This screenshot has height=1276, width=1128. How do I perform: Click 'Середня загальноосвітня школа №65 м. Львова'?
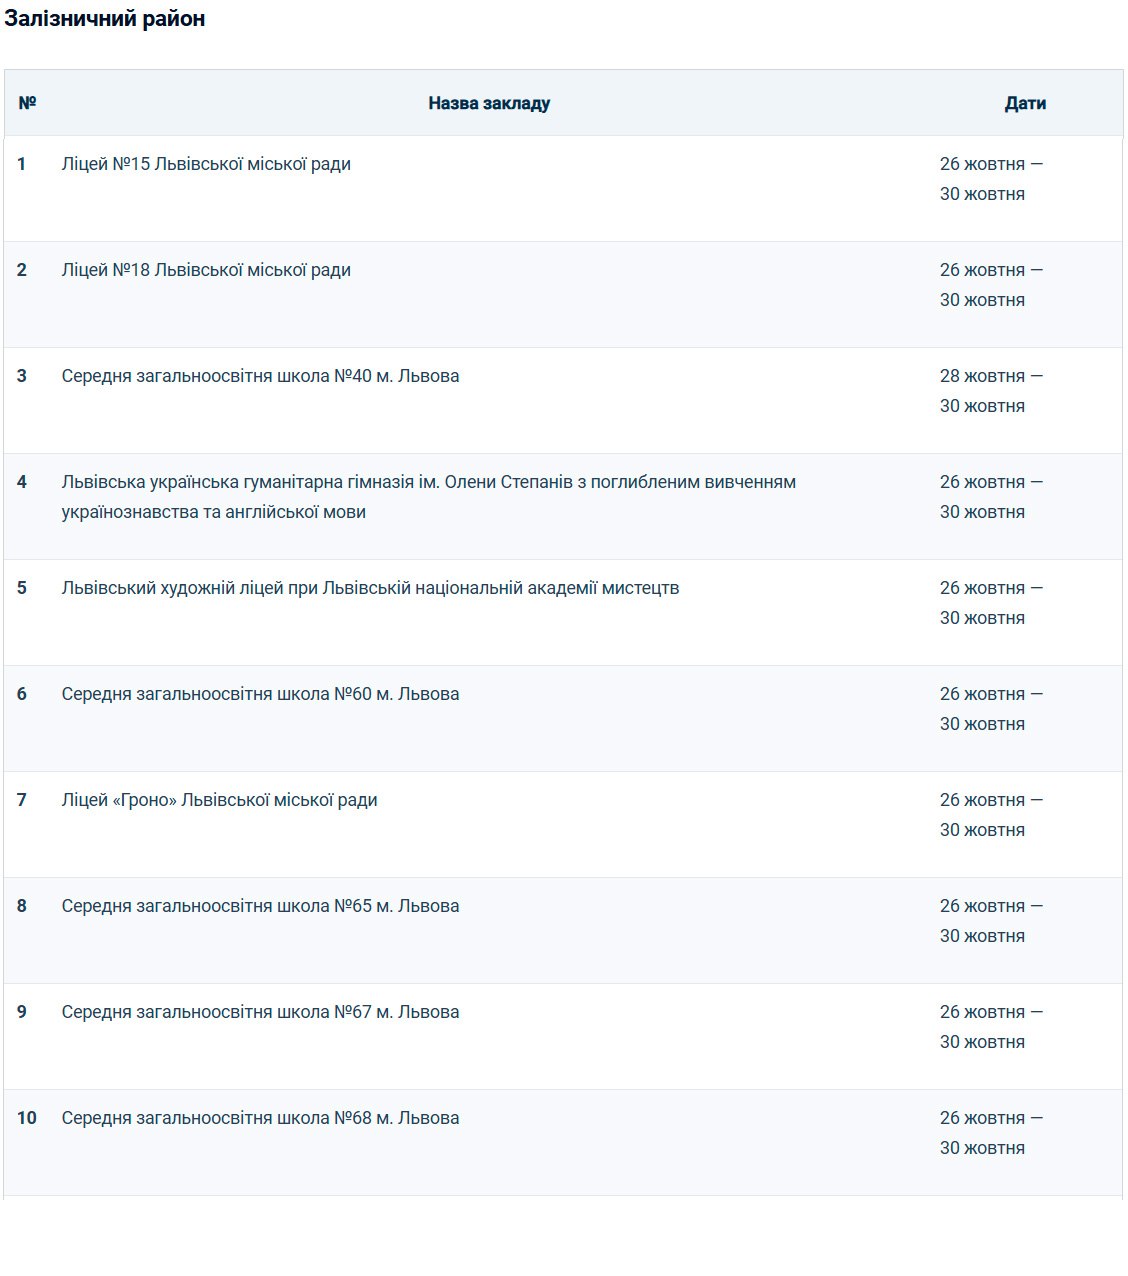[260, 906]
